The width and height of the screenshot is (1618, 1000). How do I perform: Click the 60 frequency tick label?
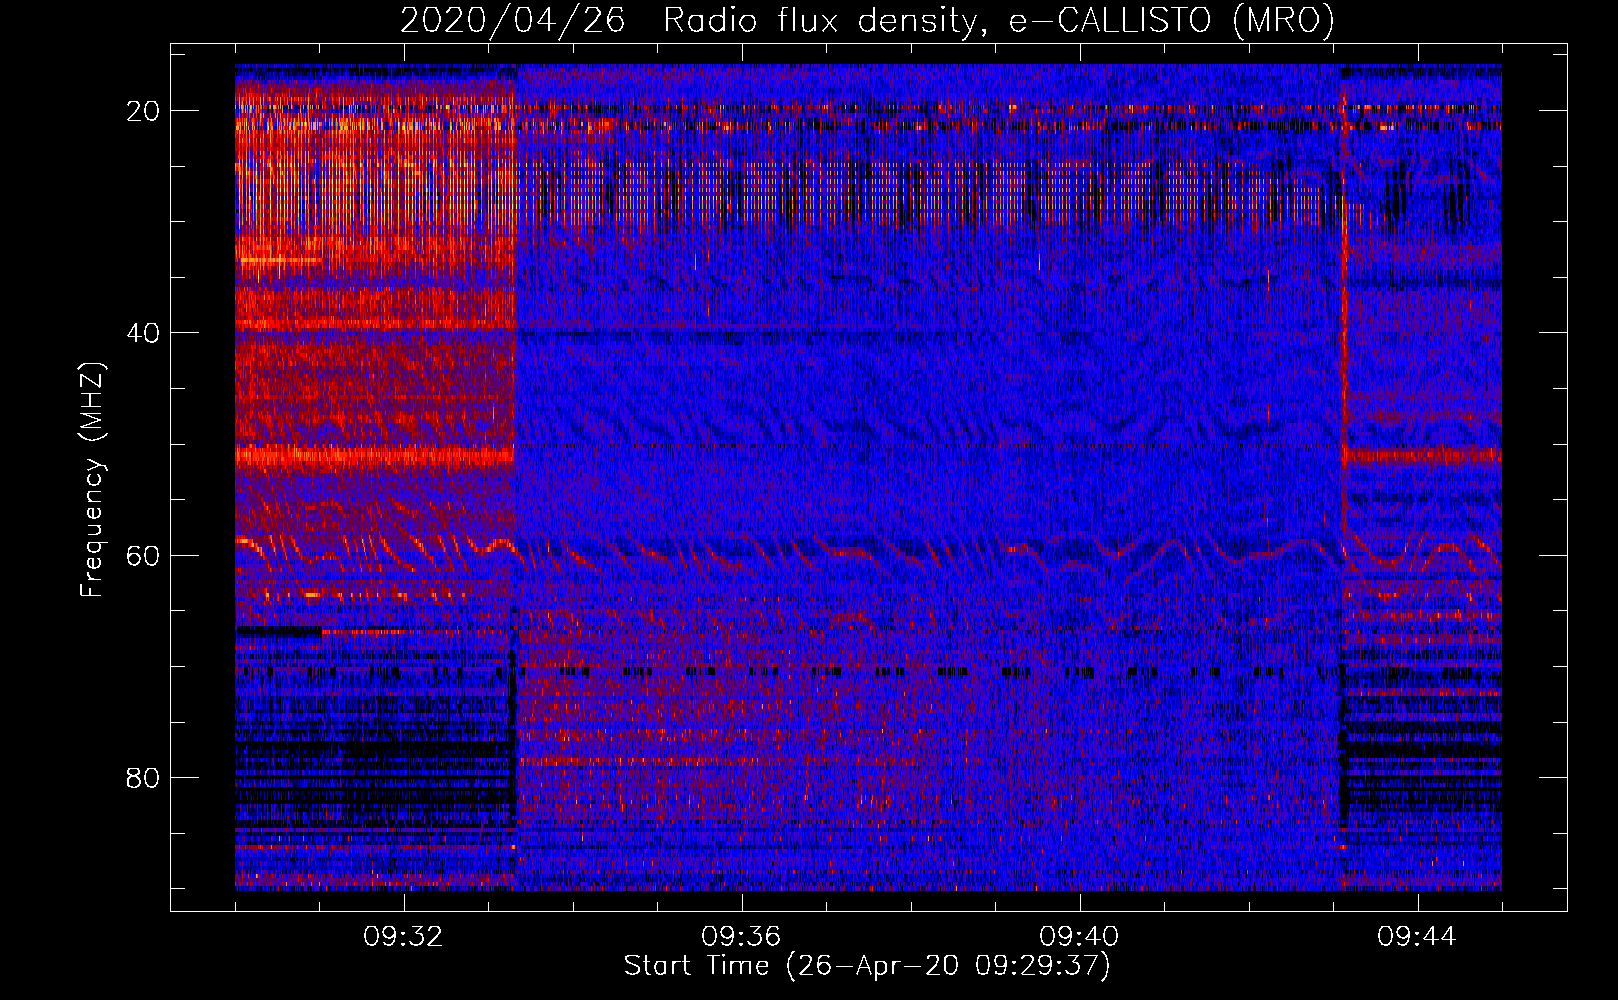[x=143, y=555]
